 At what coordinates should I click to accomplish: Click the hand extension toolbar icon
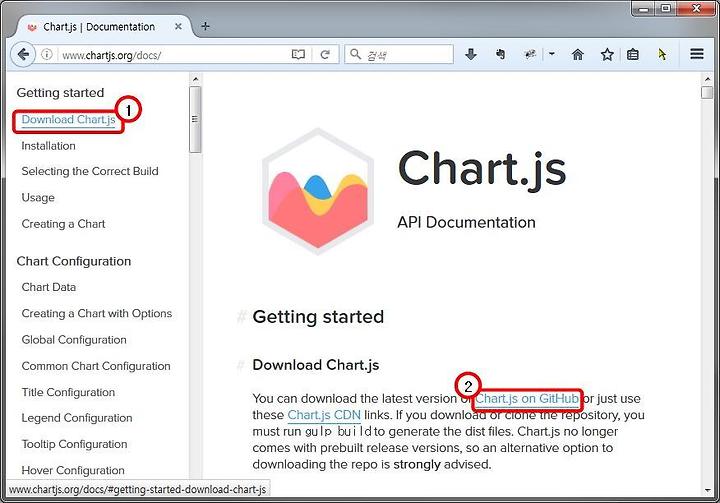coord(501,55)
